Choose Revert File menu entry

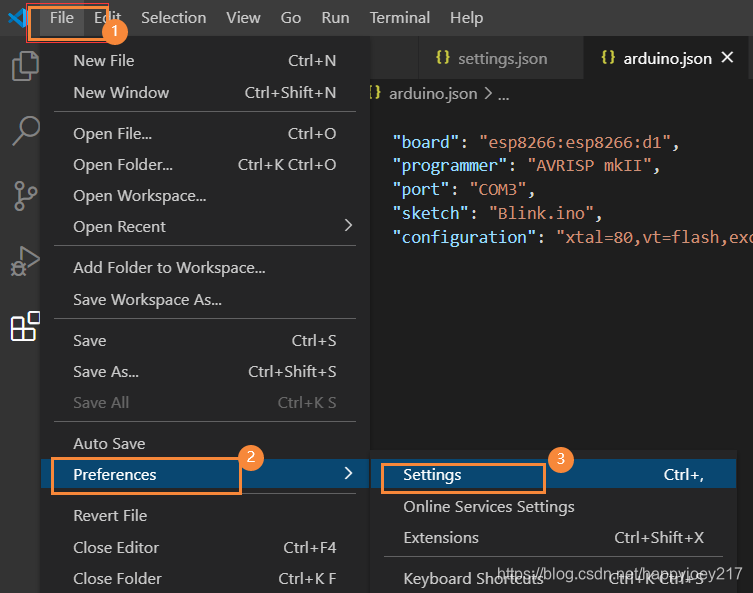click(x=205, y=516)
